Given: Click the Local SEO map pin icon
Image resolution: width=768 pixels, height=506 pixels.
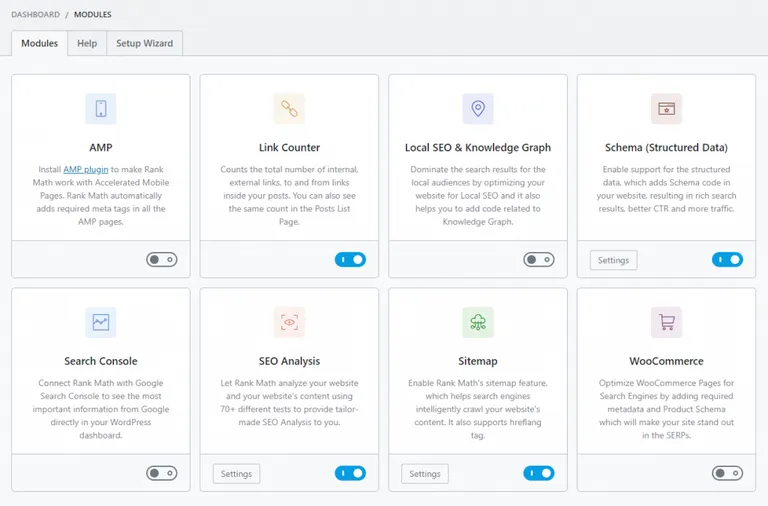Looking at the screenshot, I should (x=478, y=109).
